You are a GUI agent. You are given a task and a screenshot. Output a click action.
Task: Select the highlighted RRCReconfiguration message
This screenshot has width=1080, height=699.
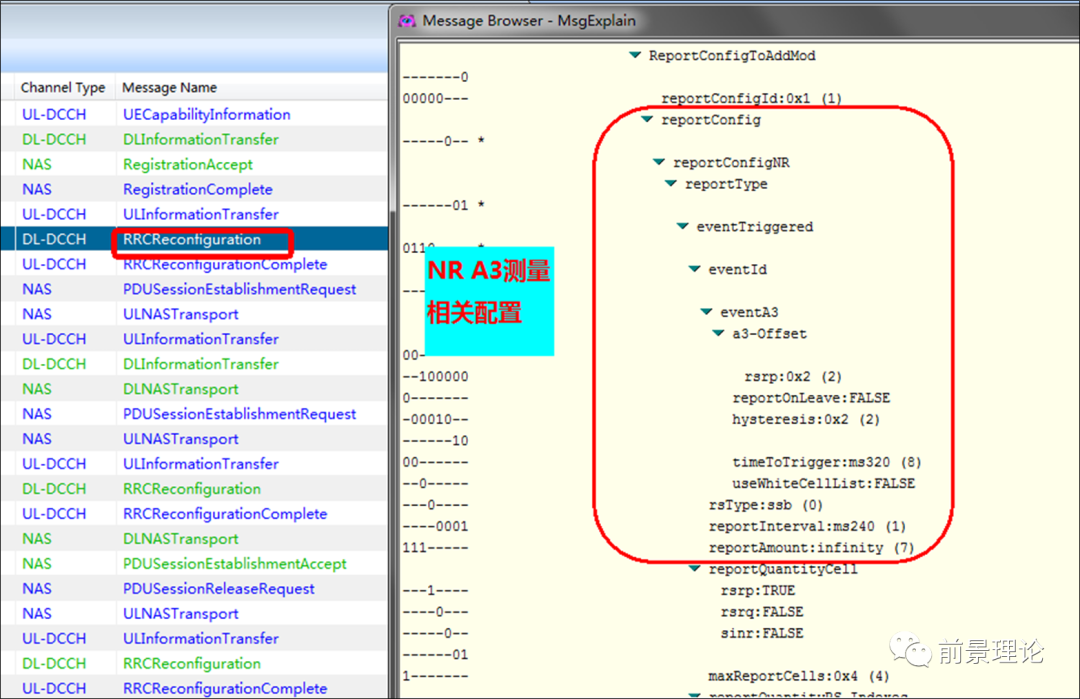tap(192, 240)
